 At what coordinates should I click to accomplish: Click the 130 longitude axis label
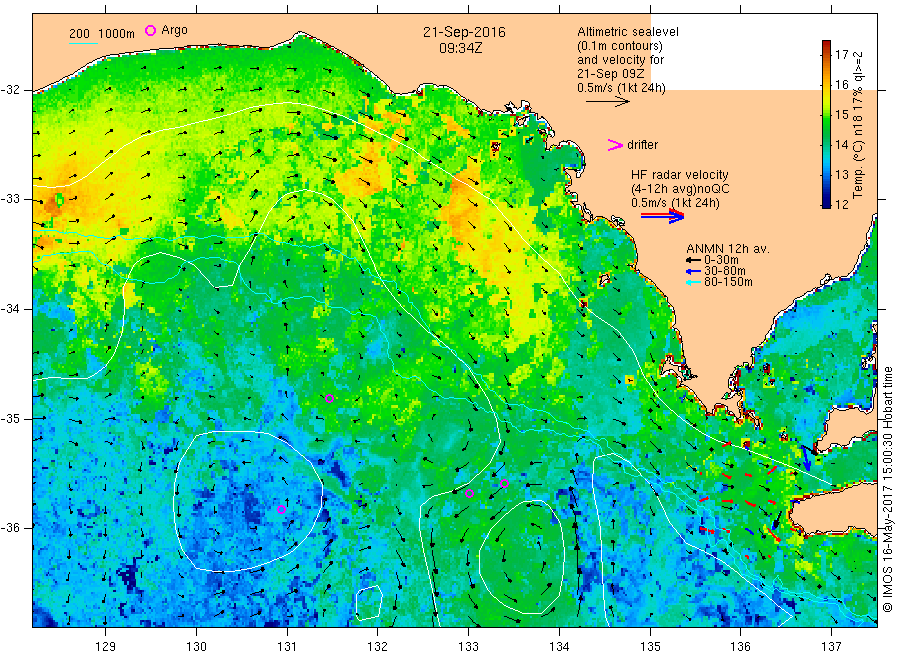pos(196,647)
